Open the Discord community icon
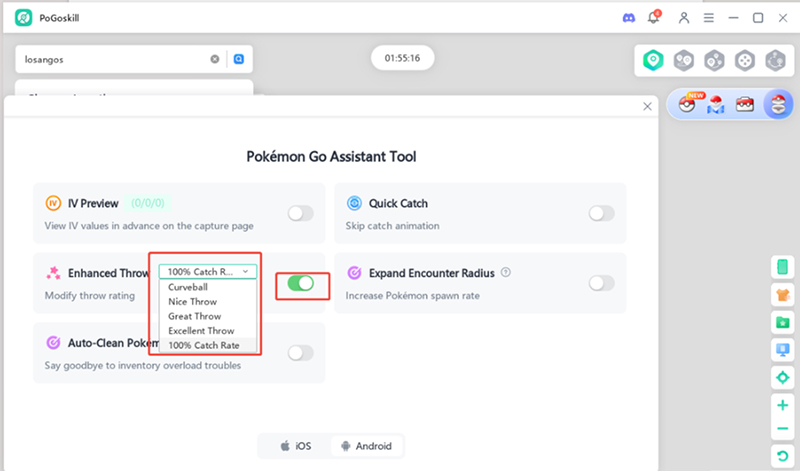 point(629,18)
